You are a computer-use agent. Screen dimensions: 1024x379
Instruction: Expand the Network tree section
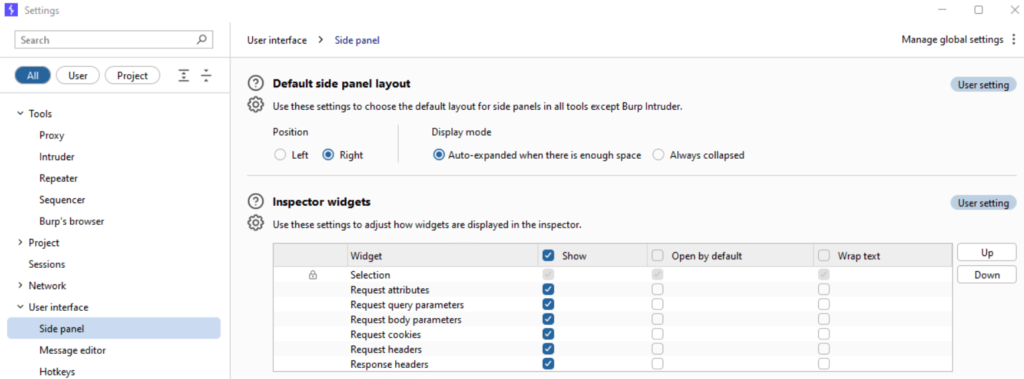[x=20, y=286]
